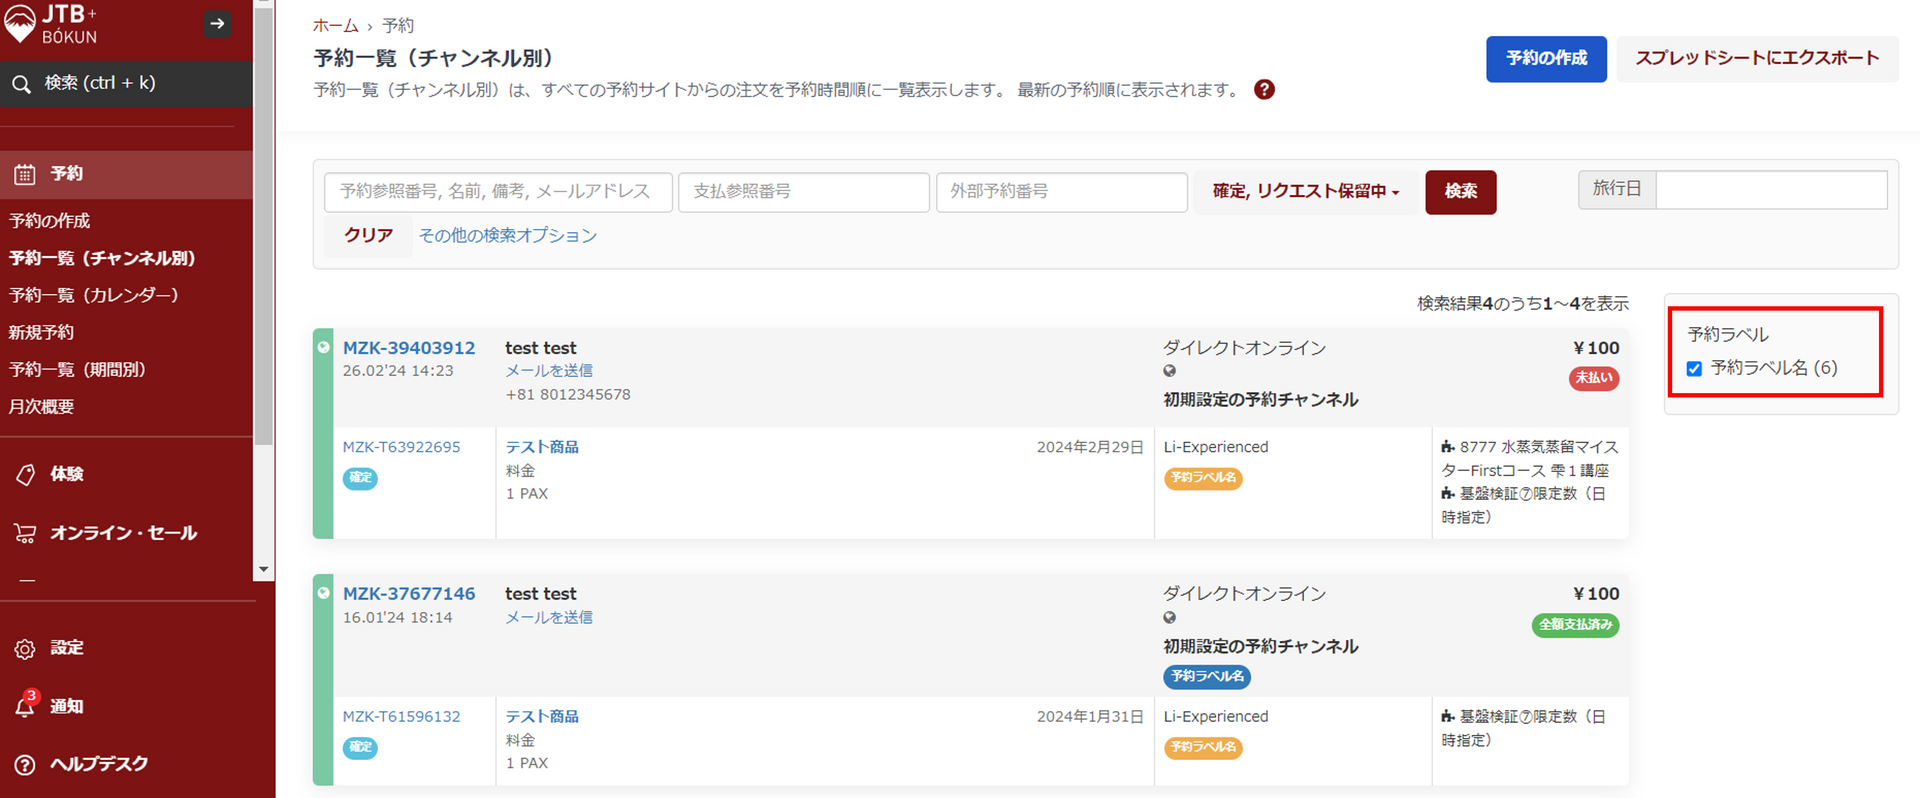The height and width of the screenshot is (798, 1920).
Task: Open the ヘルプデスク help icon
Action: [25, 764]
